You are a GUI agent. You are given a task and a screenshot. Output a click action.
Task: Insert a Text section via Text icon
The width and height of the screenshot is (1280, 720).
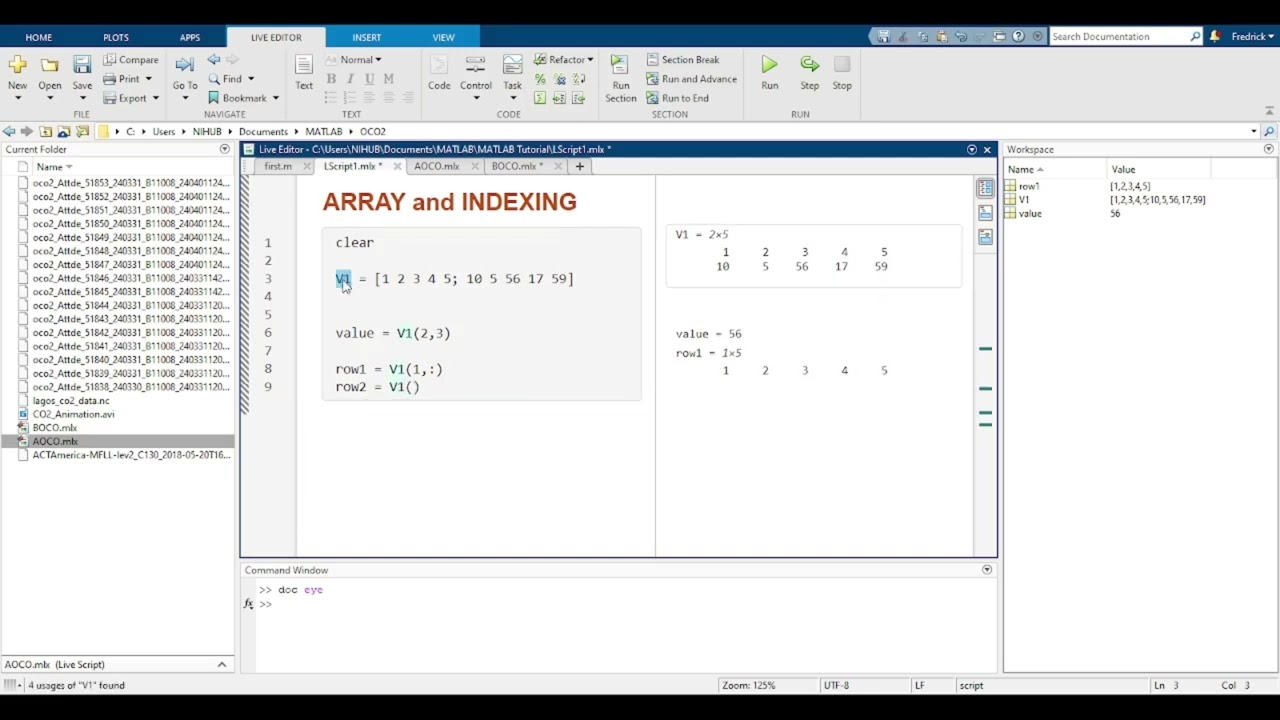point(304,66)
